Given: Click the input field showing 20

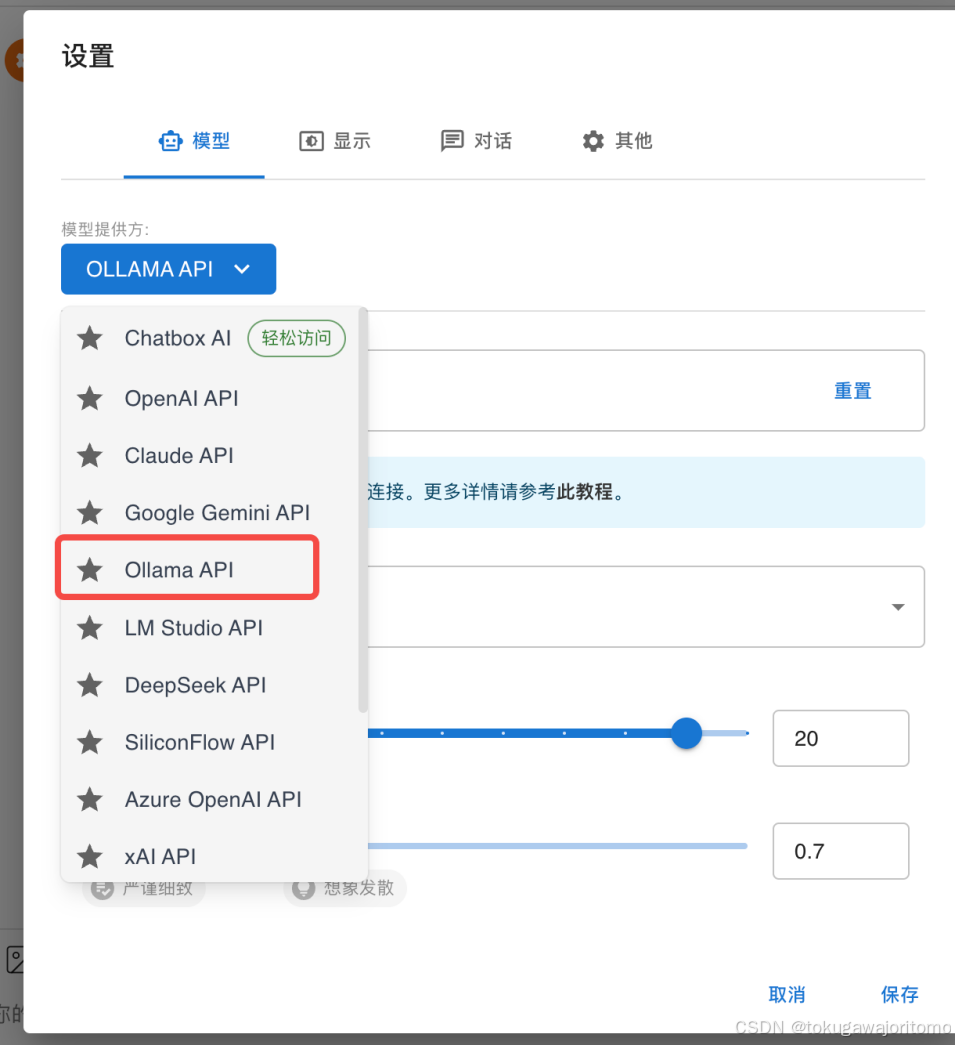Looking at the screenshot, I should [x=841, y=738].
